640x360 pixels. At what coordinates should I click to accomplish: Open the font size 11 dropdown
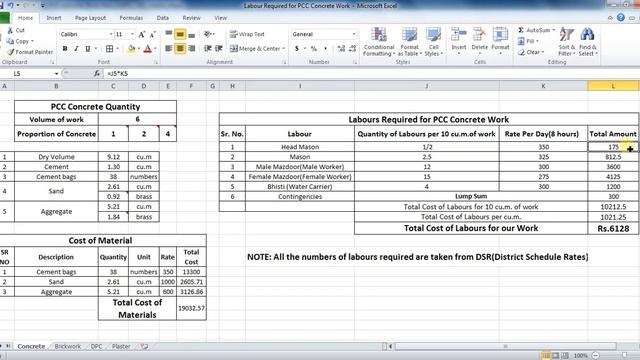click(132, 34)
